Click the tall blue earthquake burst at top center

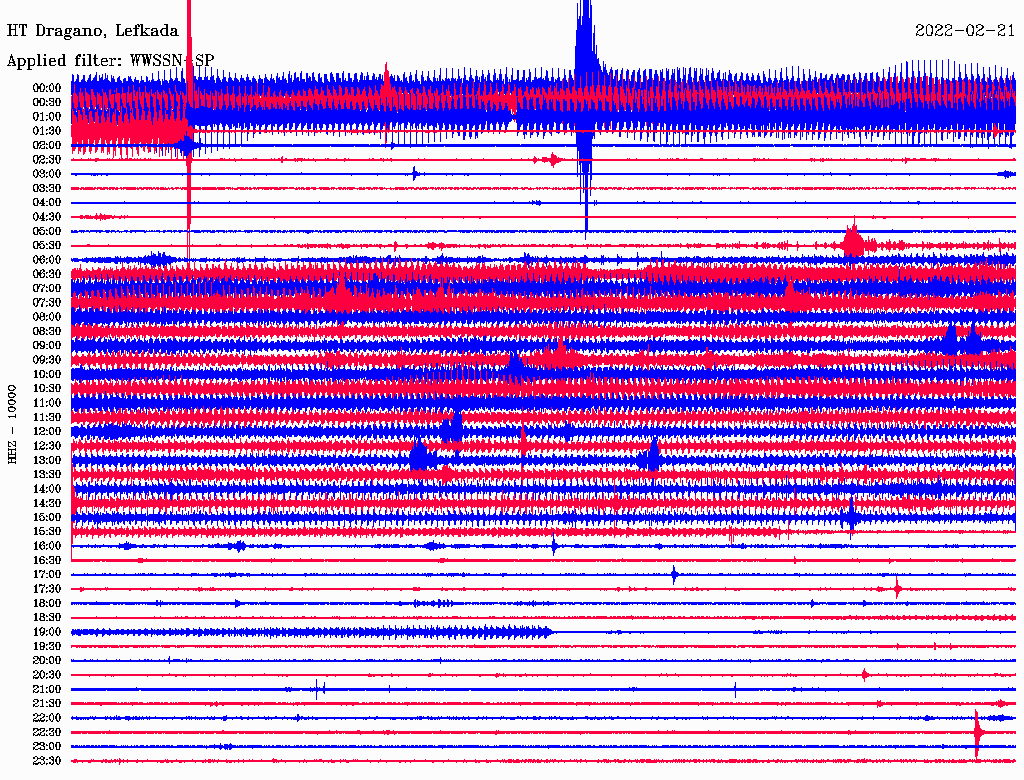586,60
